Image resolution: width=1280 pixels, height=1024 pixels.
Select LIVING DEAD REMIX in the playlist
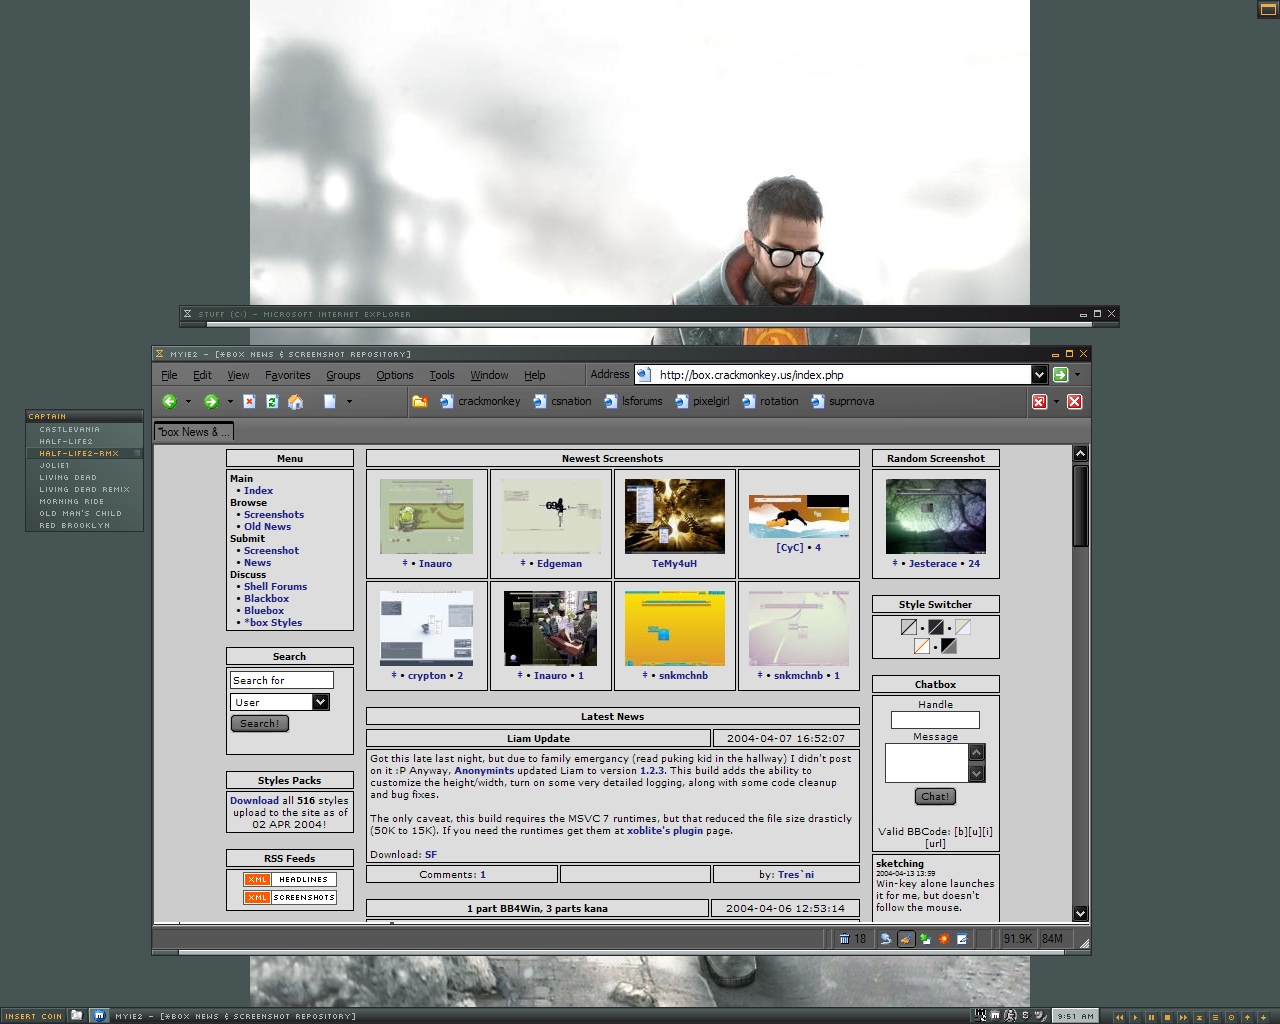coord(85,489)
